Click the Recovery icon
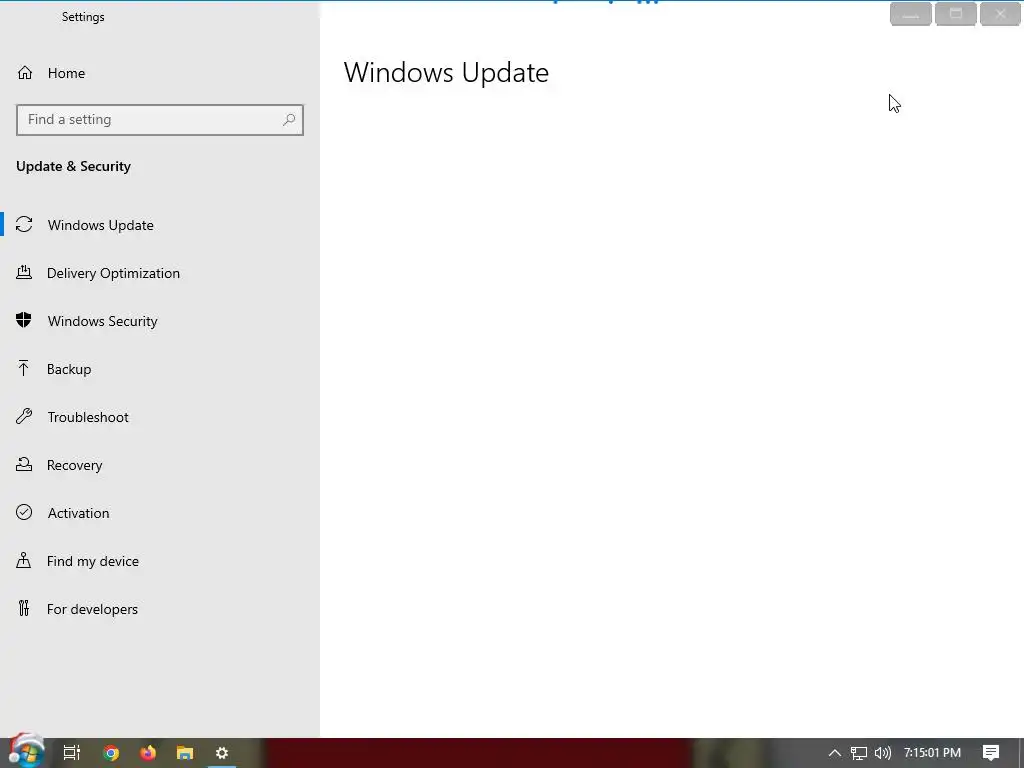 (24, 464)
